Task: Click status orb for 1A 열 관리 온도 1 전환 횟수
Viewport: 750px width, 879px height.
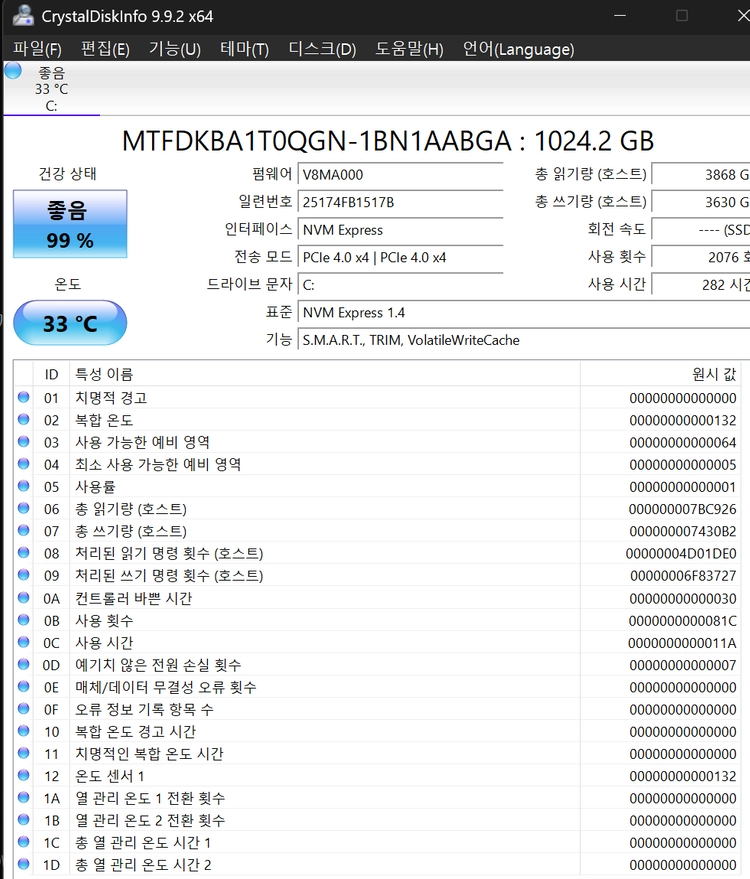Action: (24, 797)
